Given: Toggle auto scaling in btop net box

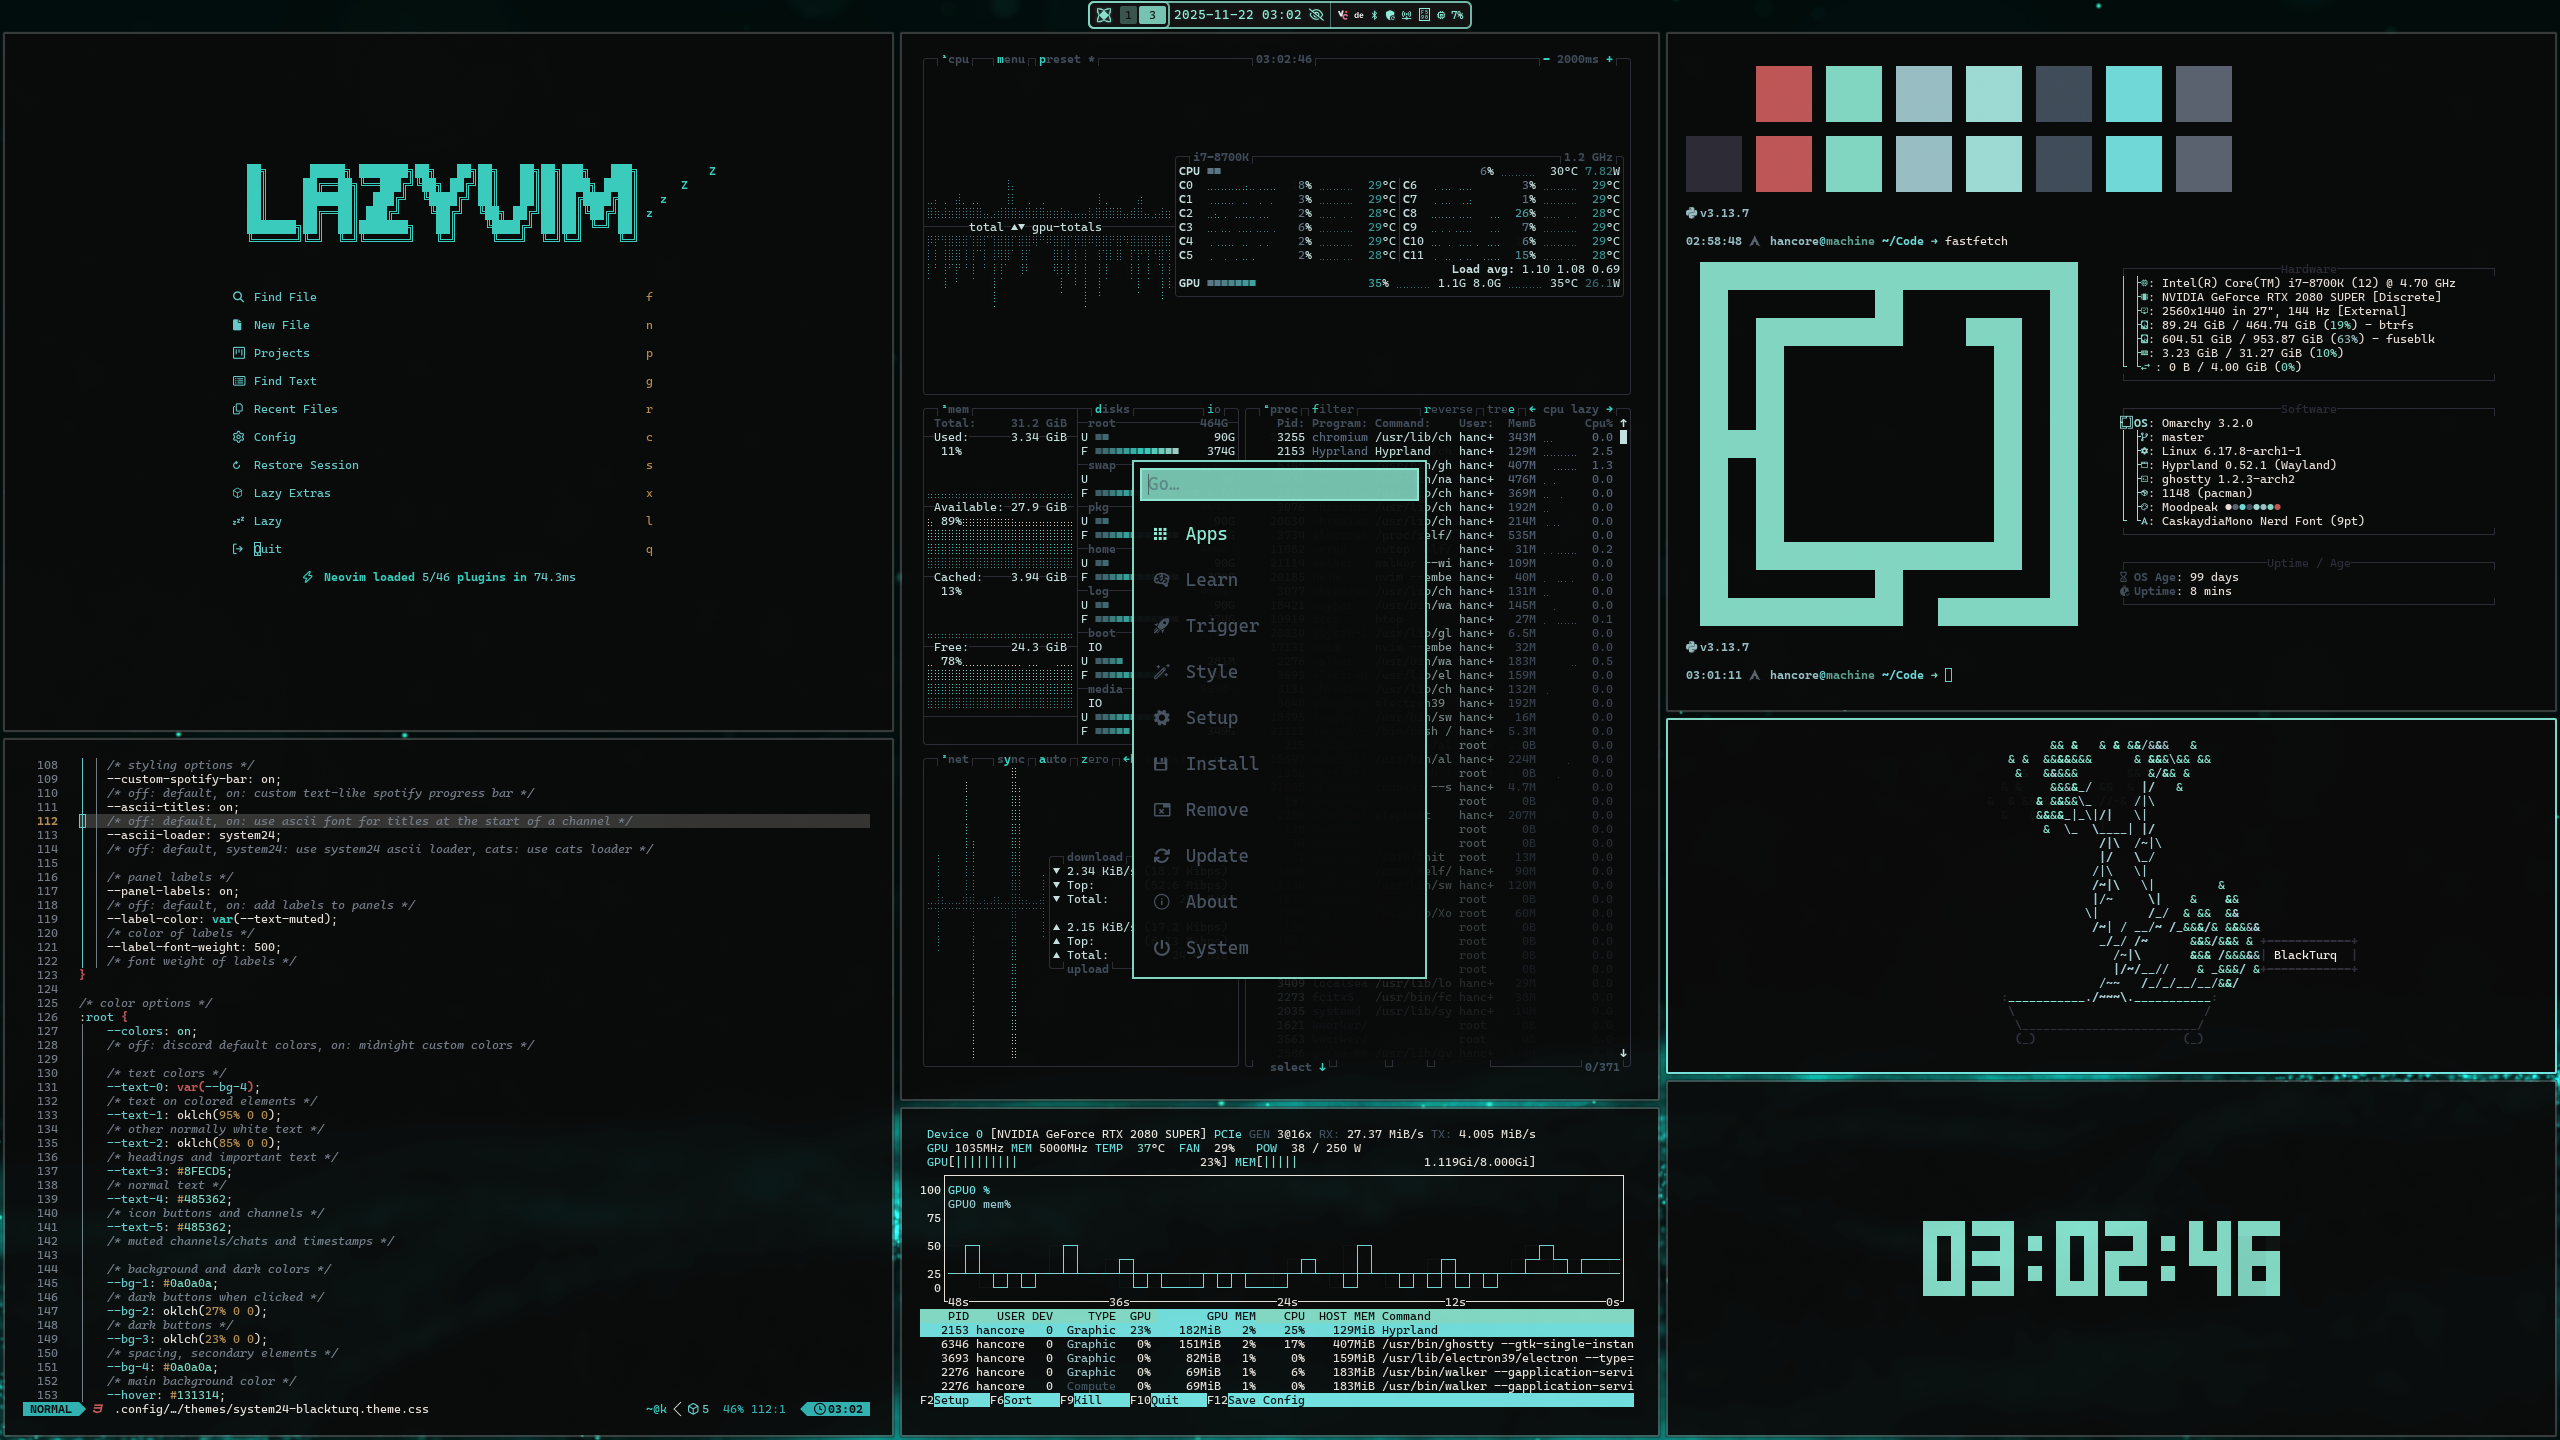Looking at the screenshot, I should click(1053, 759).
